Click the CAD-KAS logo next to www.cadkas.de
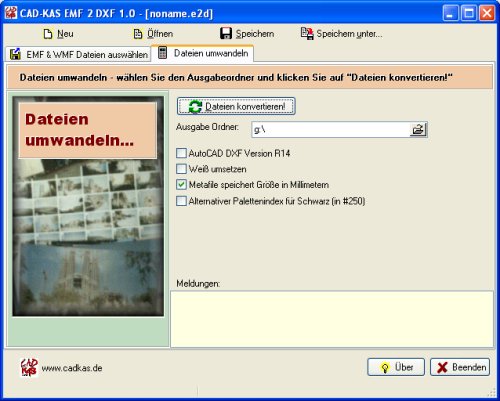The width and height of the screenshot is (500, 401). click(x=29, y=367)
